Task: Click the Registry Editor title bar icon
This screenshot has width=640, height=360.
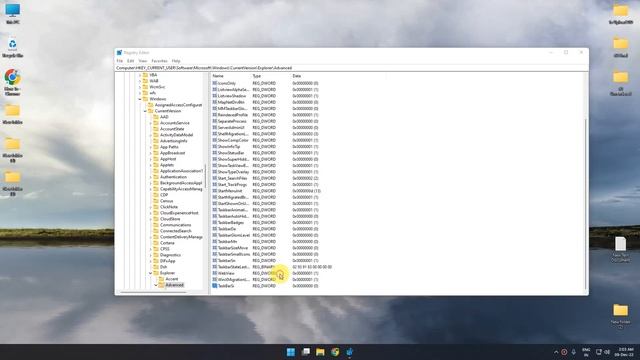Action: pyautogui.click(x=120, y=53)
